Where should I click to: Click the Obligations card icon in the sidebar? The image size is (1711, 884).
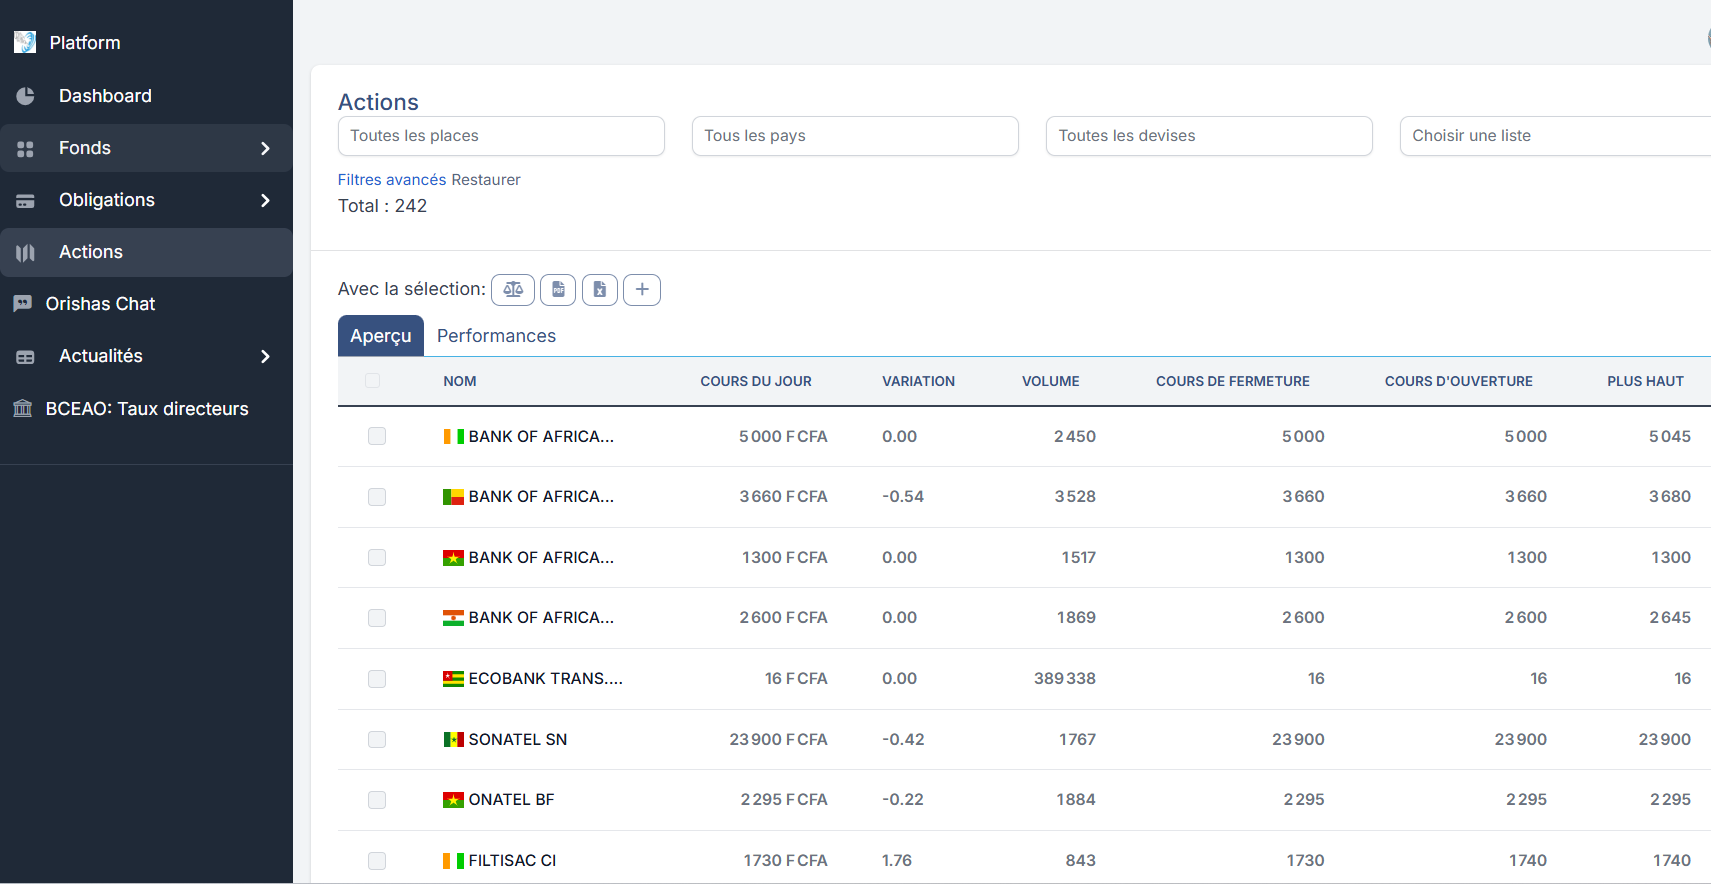25,201
